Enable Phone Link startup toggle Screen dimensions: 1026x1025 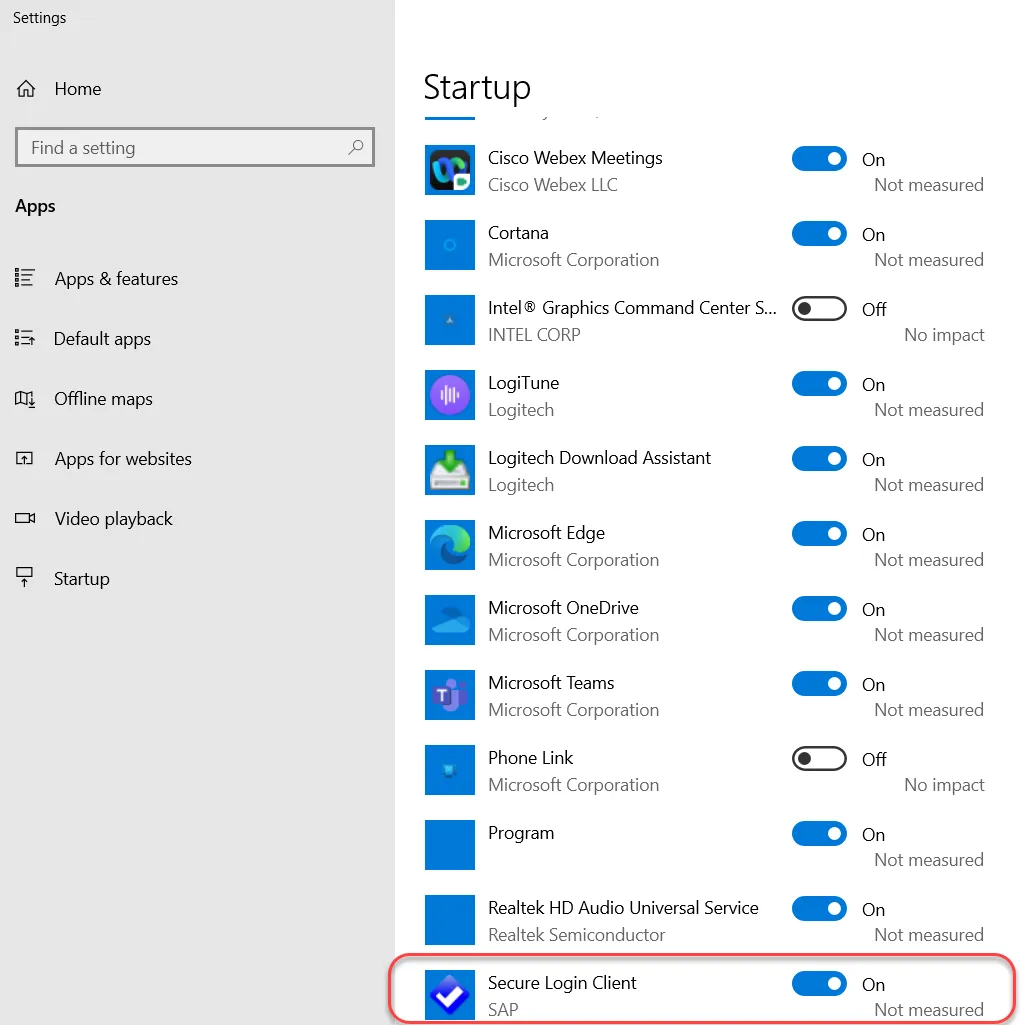[x=819, y=759]
